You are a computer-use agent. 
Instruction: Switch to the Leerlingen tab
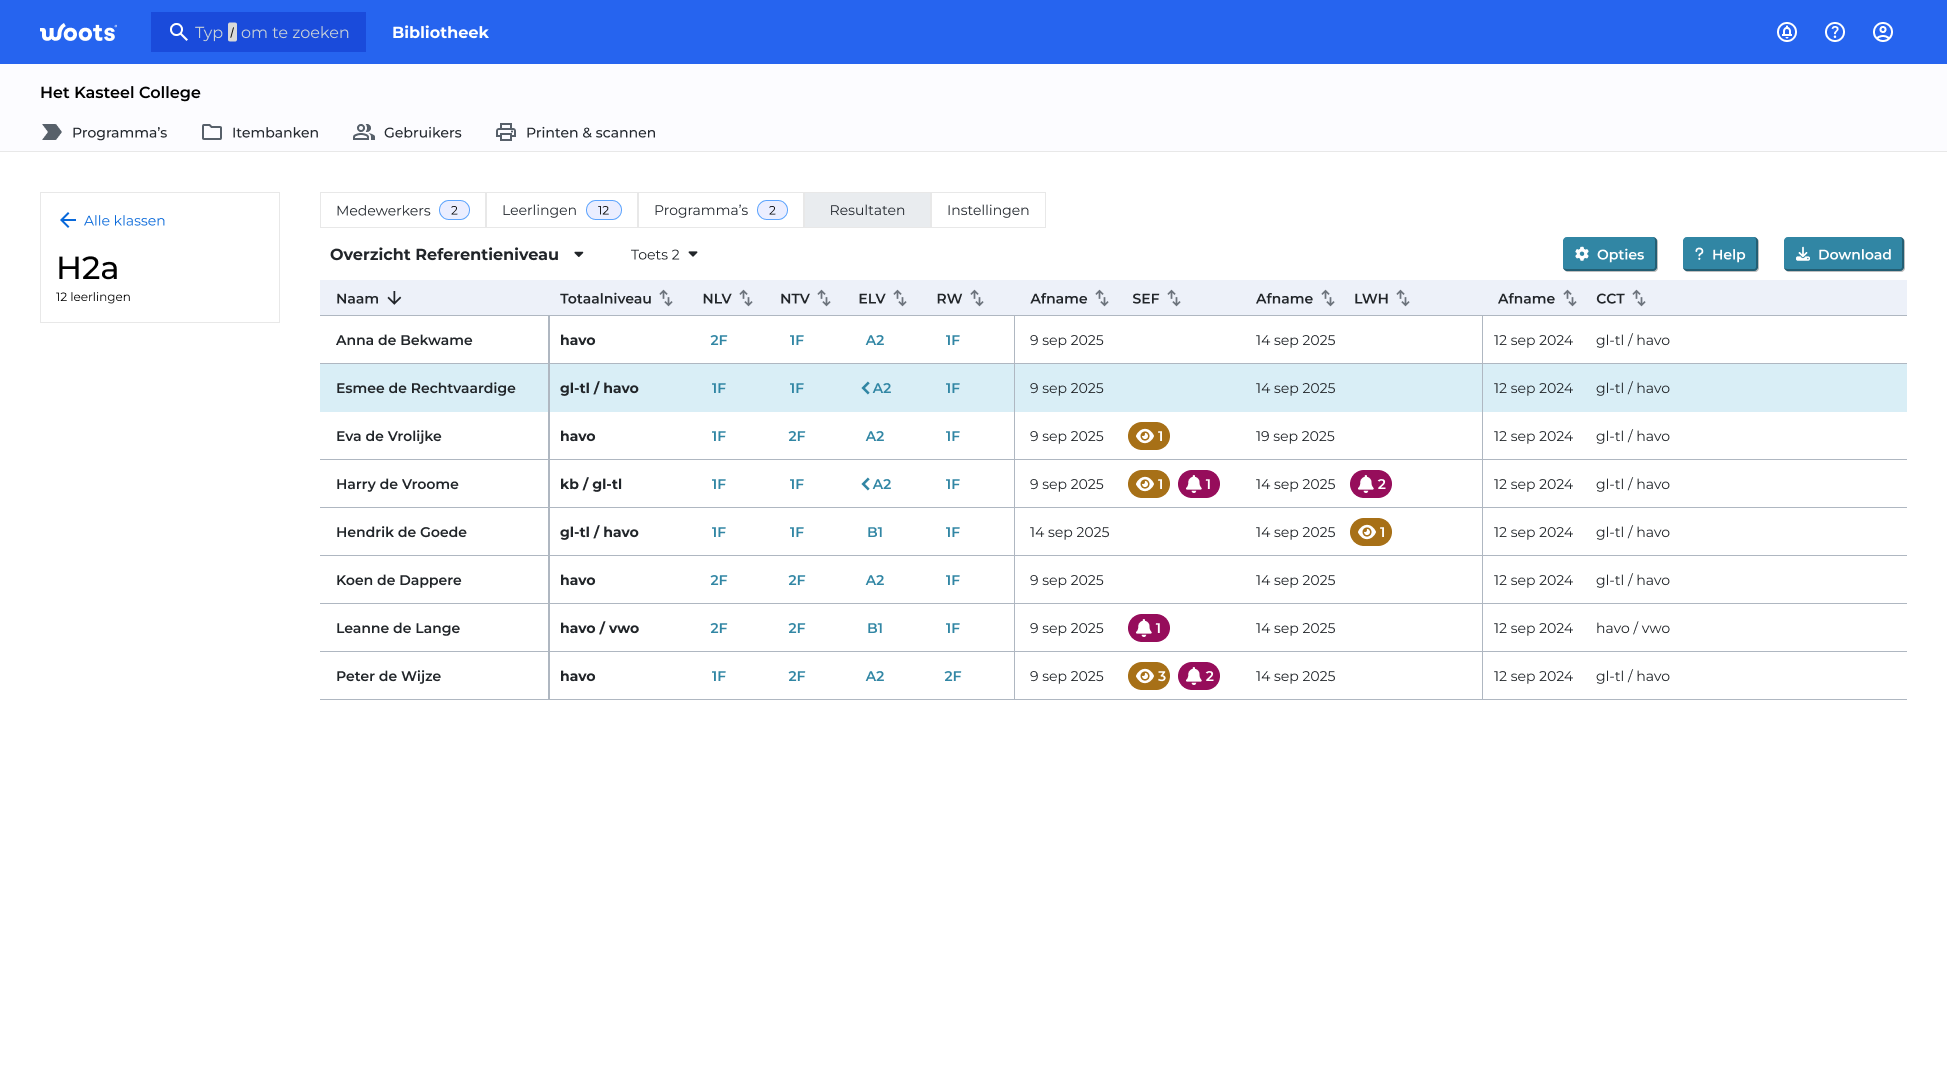(x=561, y=210)
